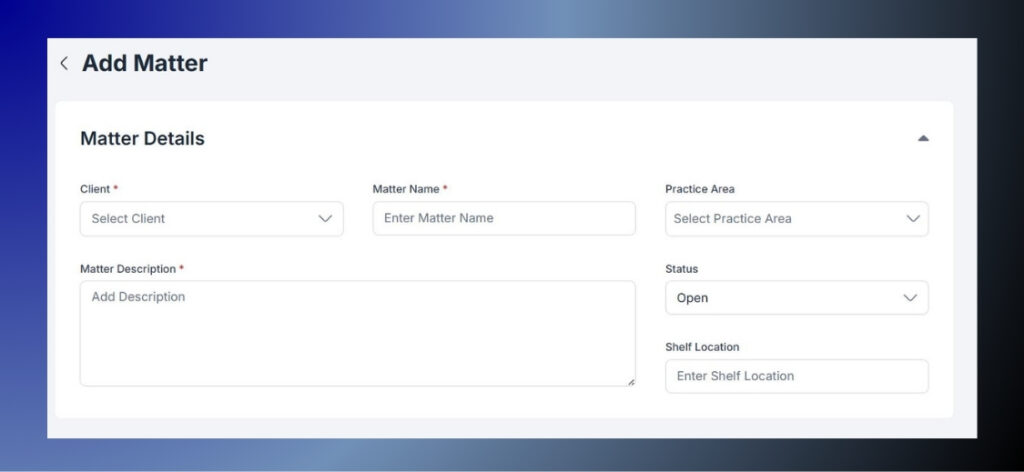
Task: Click the back arrow beside Add Matter
Action: point(64,63)
